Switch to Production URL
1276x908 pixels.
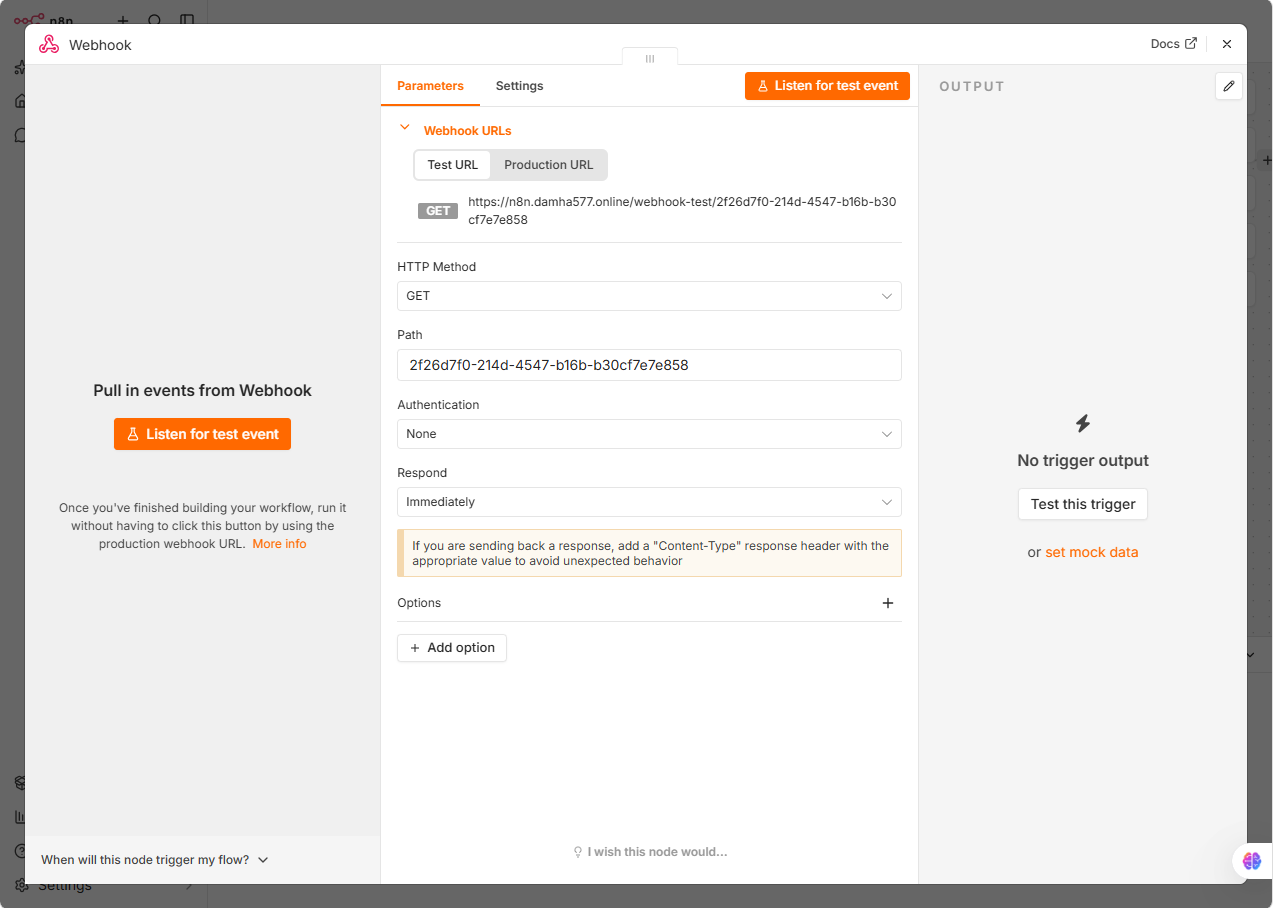click(548, 165)
